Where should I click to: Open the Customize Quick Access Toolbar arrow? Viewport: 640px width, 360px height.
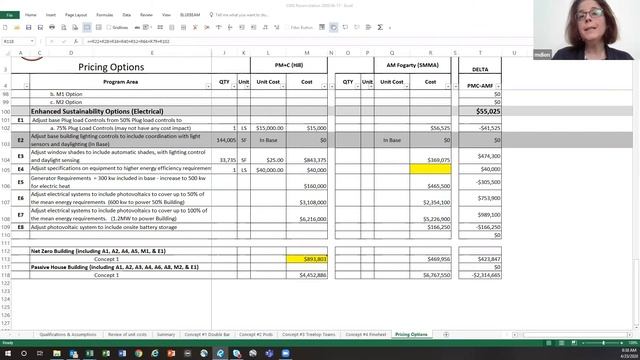[x=390, y=28]
